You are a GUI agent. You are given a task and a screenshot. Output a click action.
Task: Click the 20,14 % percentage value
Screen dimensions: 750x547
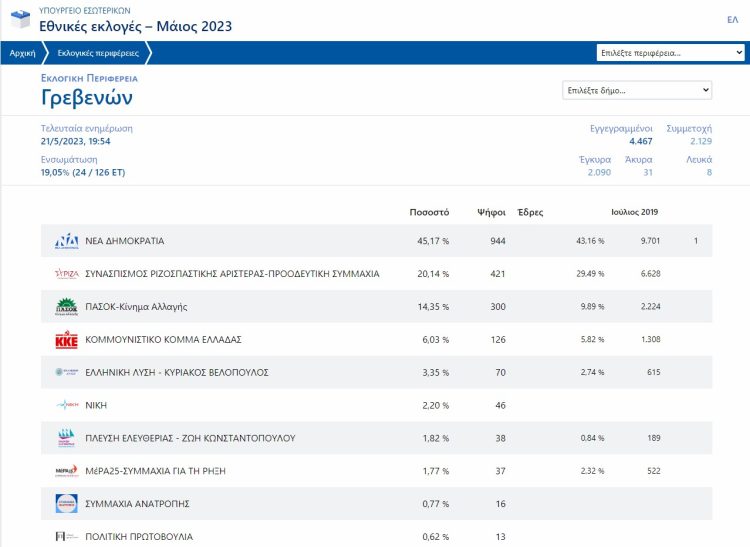[x=433, y=274]
